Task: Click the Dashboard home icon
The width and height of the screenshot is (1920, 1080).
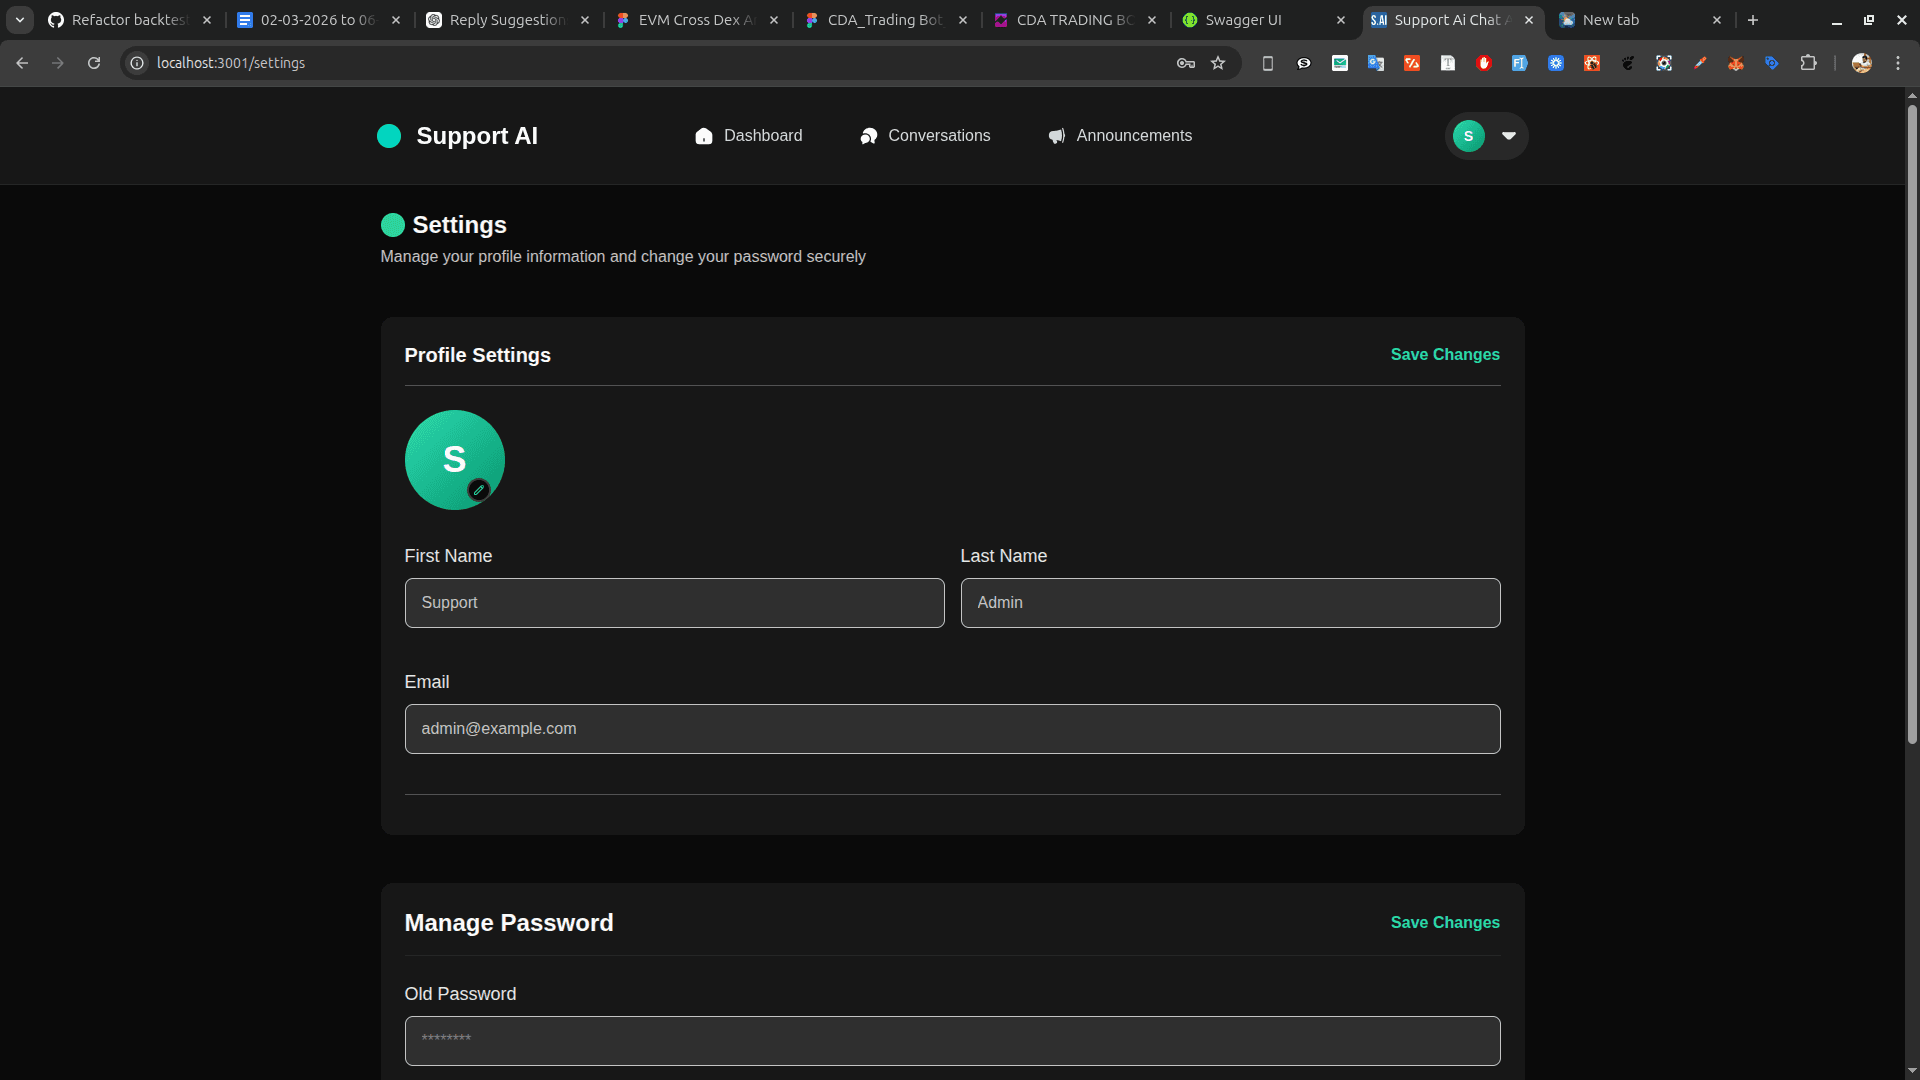Action: (x=704, y=136)
